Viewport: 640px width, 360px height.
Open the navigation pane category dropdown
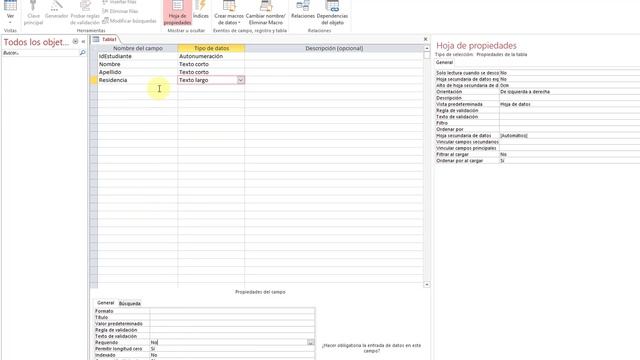tap(75, 42)
